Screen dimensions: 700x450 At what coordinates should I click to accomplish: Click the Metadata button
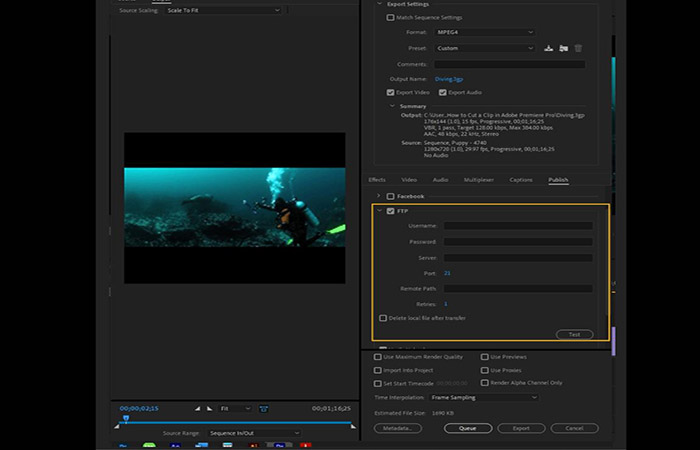pyautogui.click(x=397, y=428)
